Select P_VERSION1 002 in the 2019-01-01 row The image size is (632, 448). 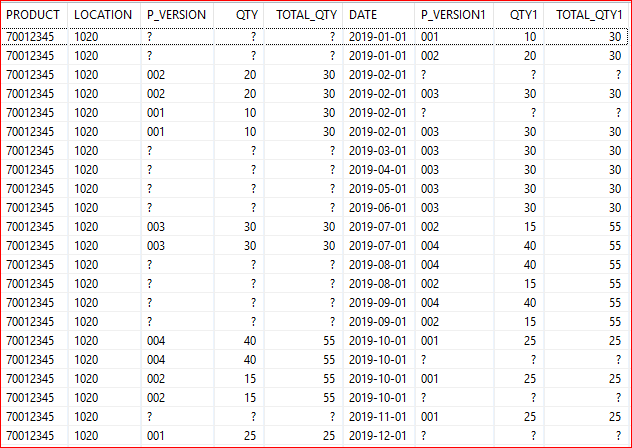click(x=430, y=56)
